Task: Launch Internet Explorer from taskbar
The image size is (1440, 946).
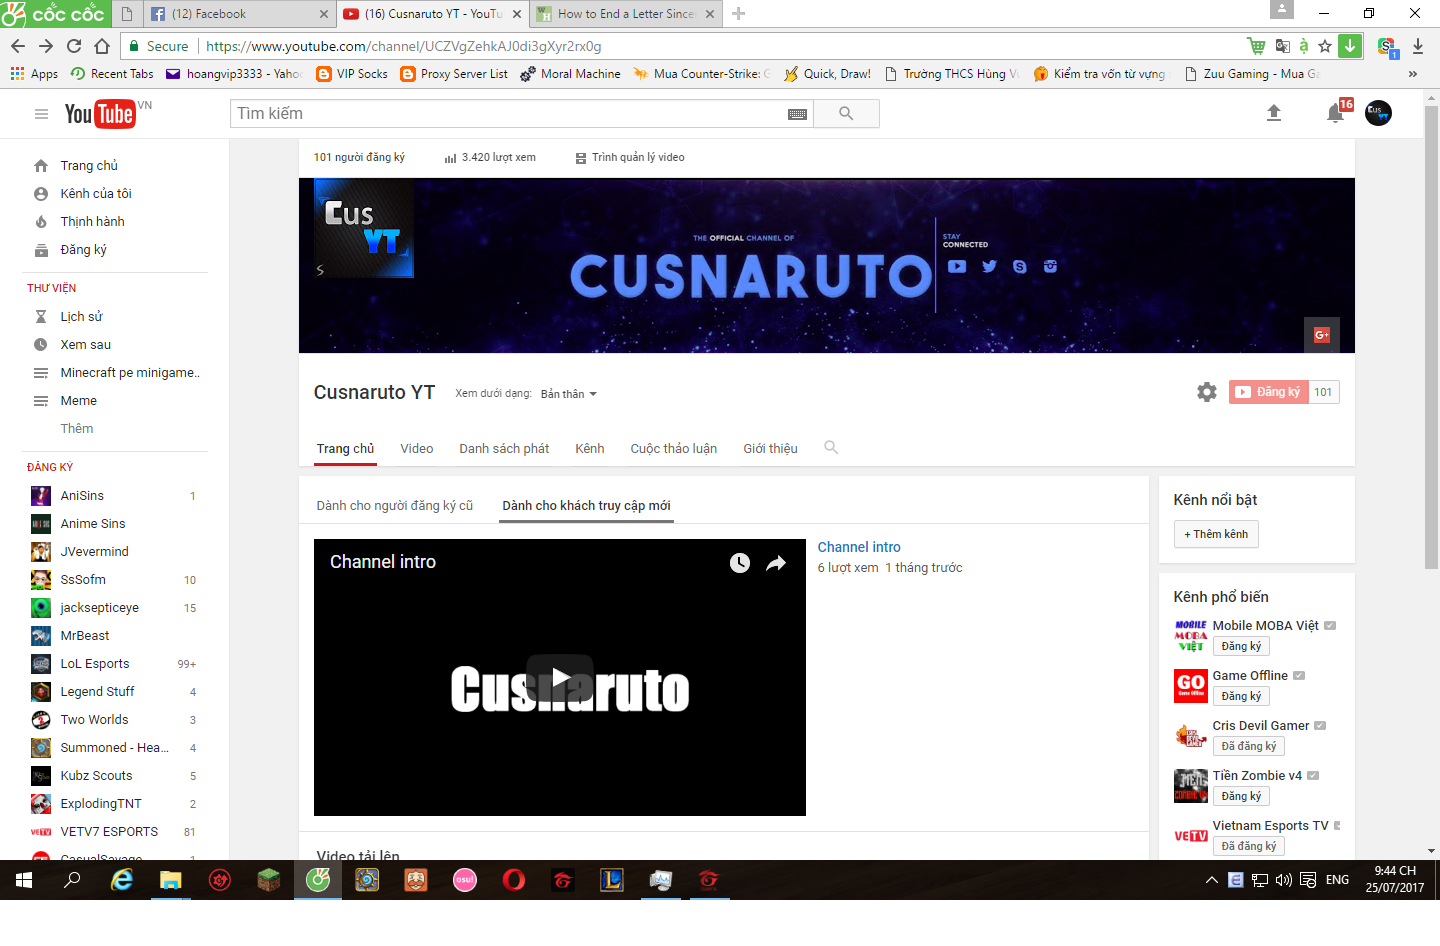Action: click(x=122, y=880)
